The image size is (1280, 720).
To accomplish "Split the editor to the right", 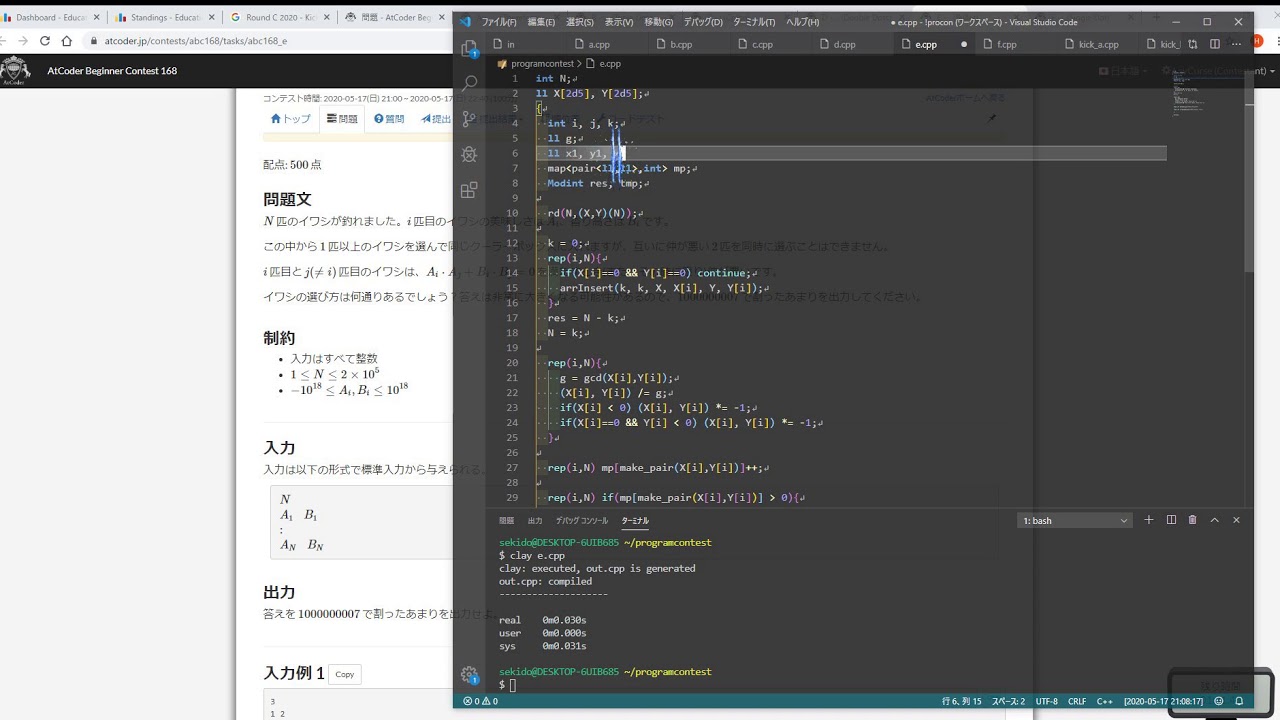I will tap(1215, 44).
